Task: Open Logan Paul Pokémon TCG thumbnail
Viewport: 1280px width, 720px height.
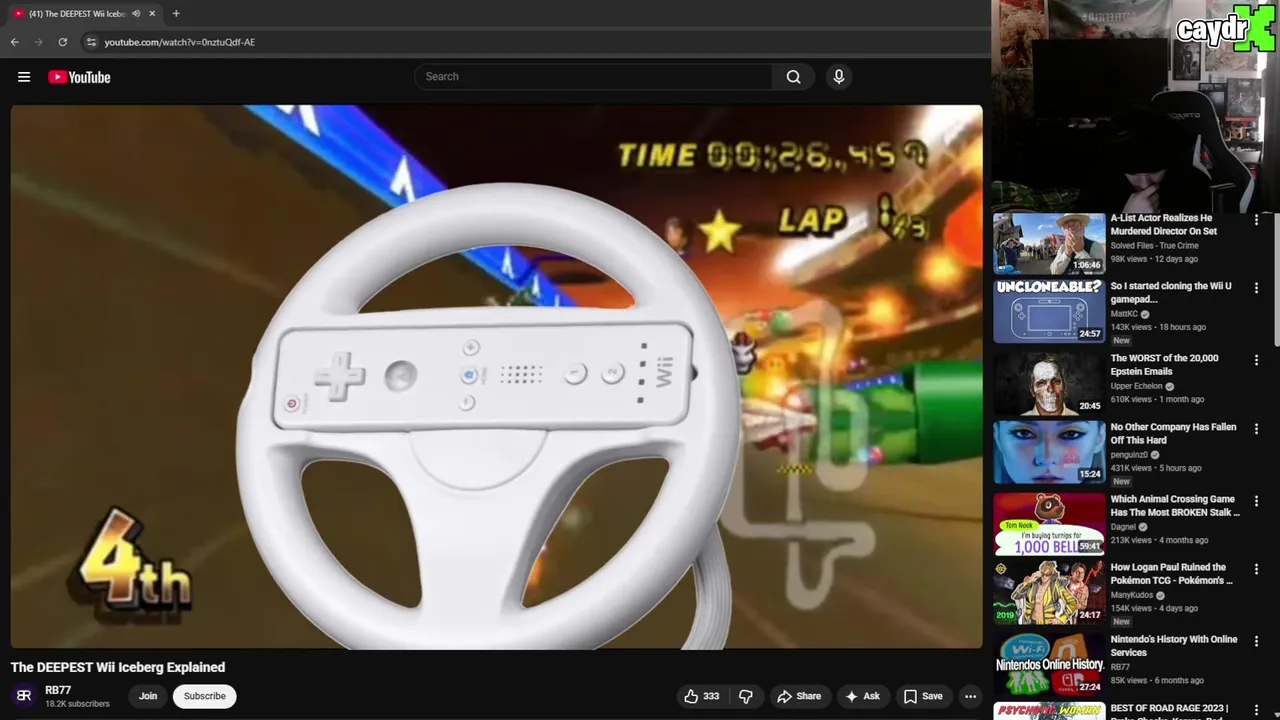Action: coord(1049,592)
